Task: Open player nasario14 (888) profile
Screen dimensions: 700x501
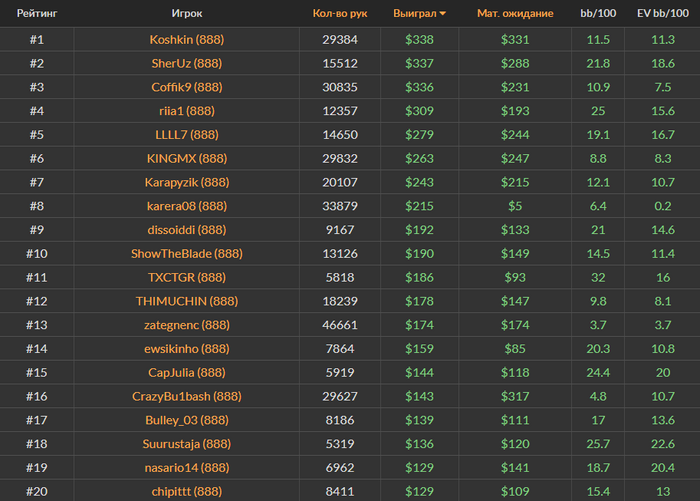Action: [x=187, y=468]
